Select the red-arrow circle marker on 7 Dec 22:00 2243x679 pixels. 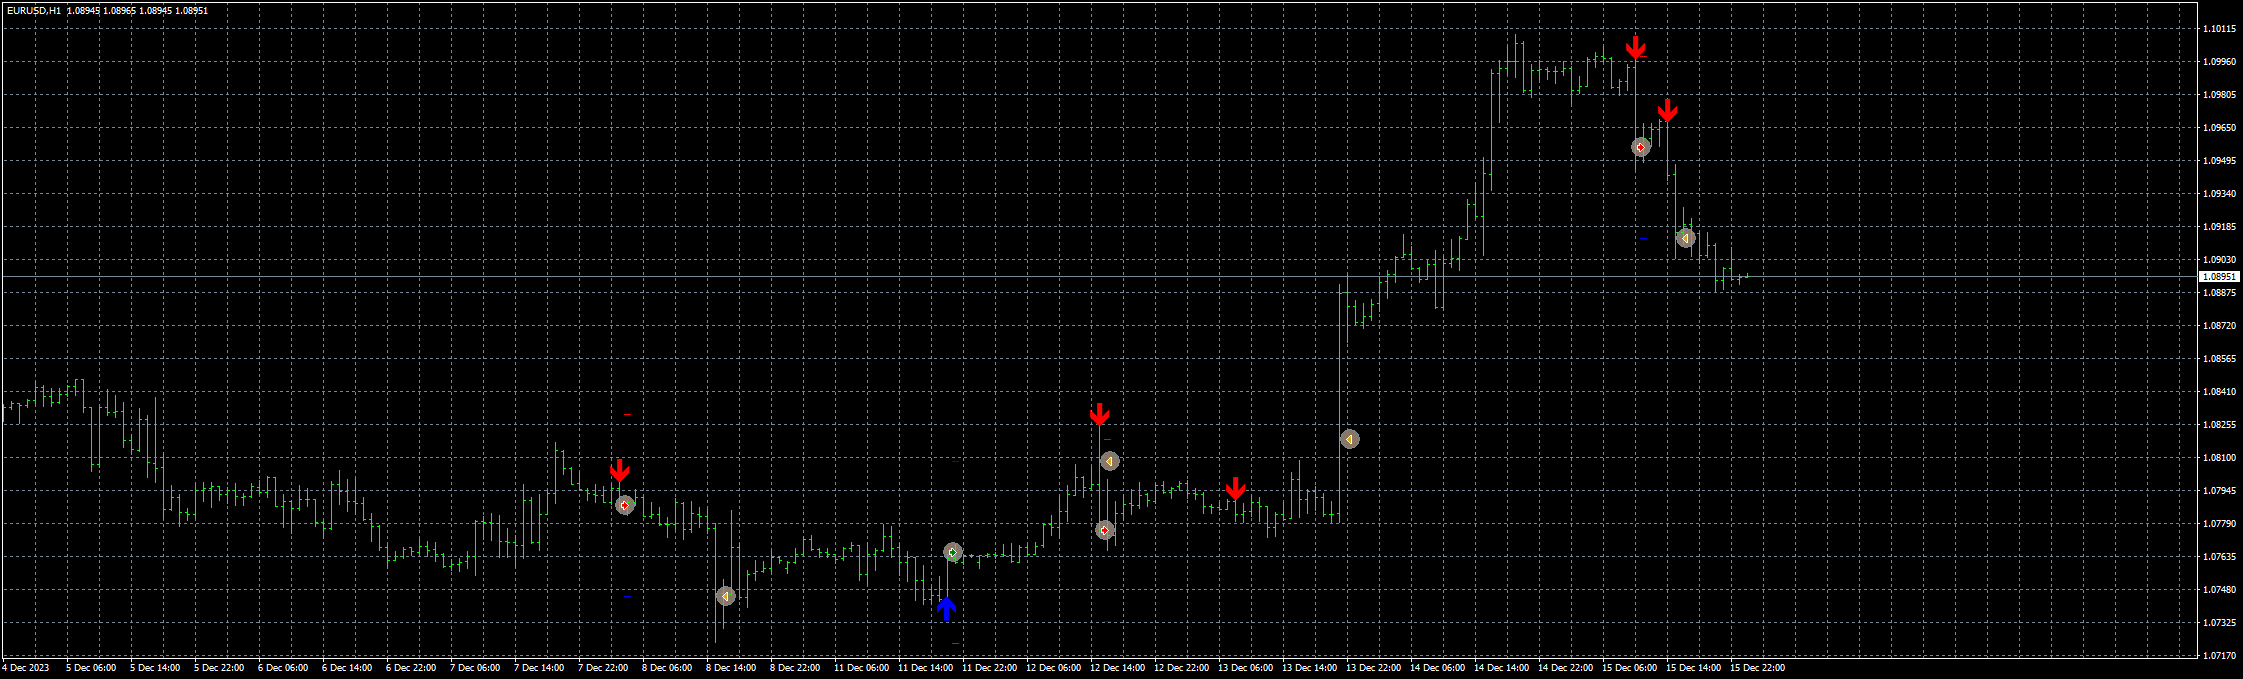click(x=625, y=506)
